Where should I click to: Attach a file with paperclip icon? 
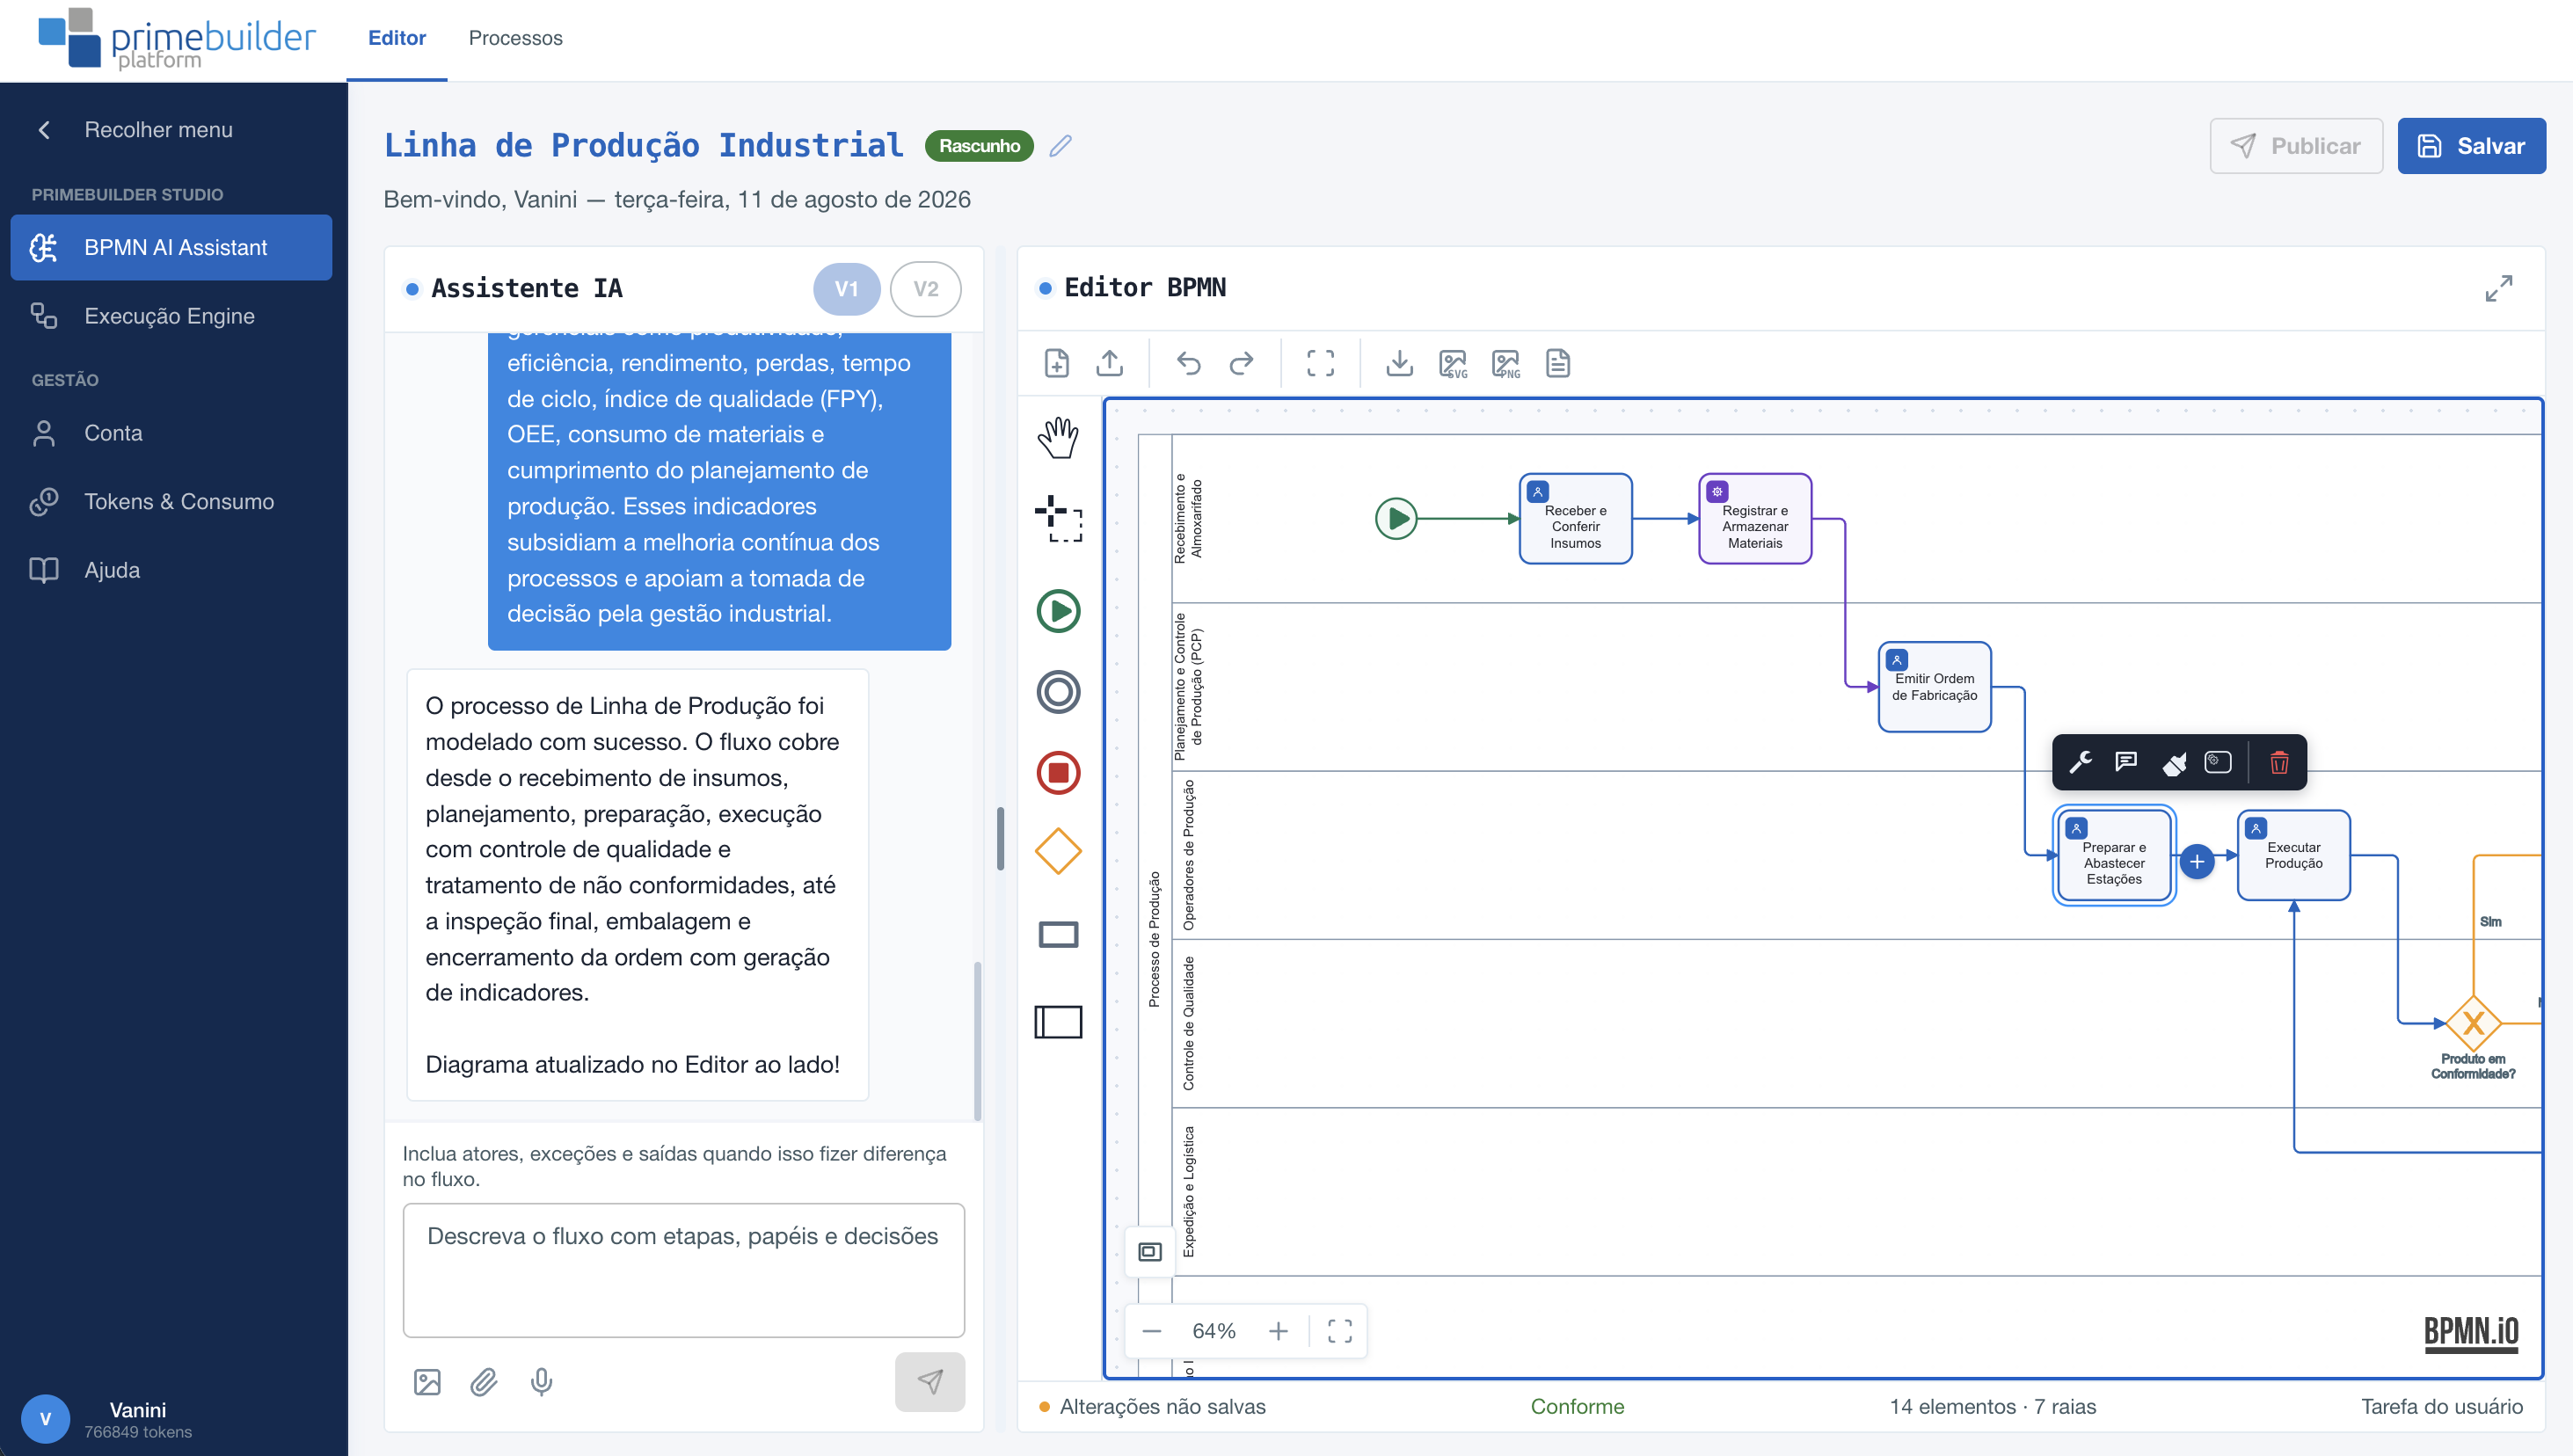pos(483,1381)
